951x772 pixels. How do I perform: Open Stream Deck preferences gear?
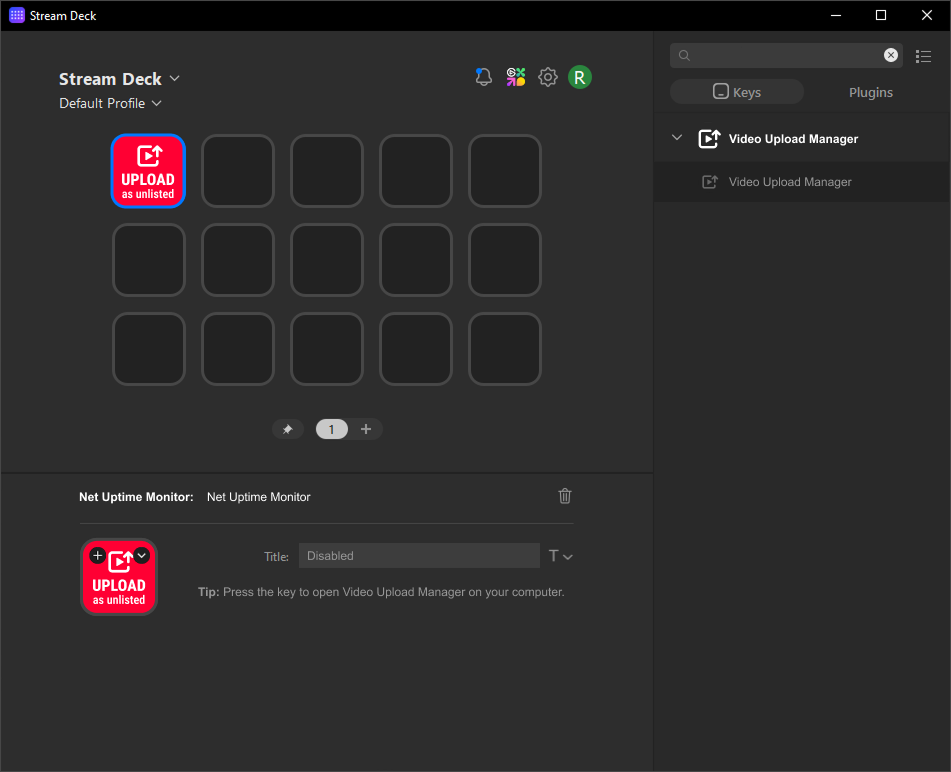(x=548, y=77)
